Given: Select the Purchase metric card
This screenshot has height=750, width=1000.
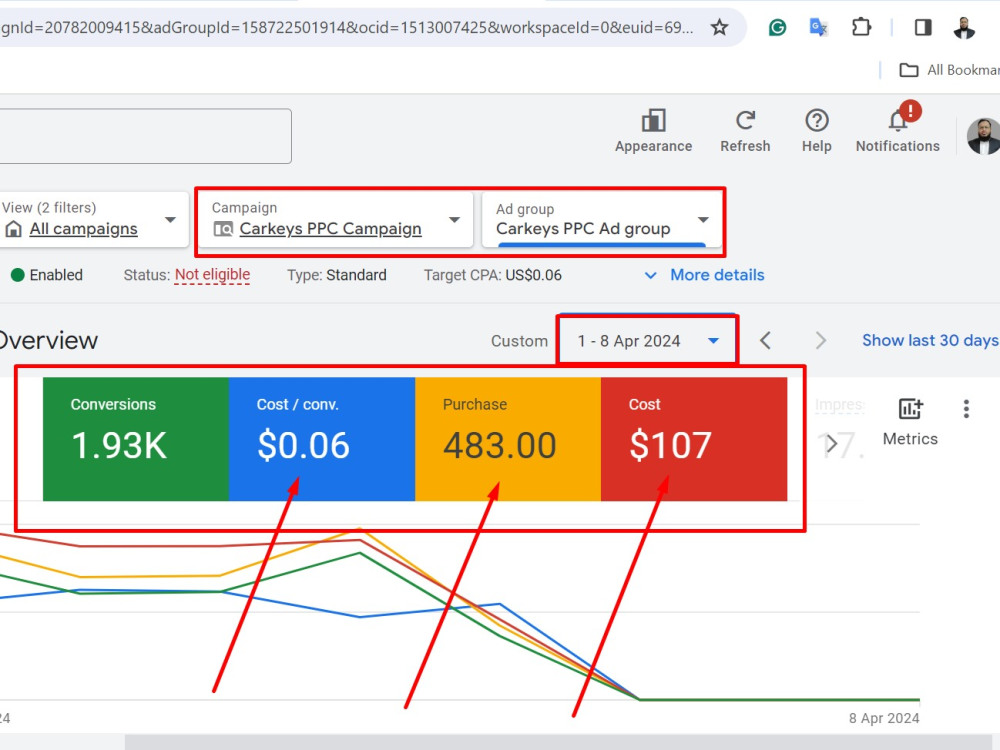Looking at the screenshot, I should tap(508, 439).
